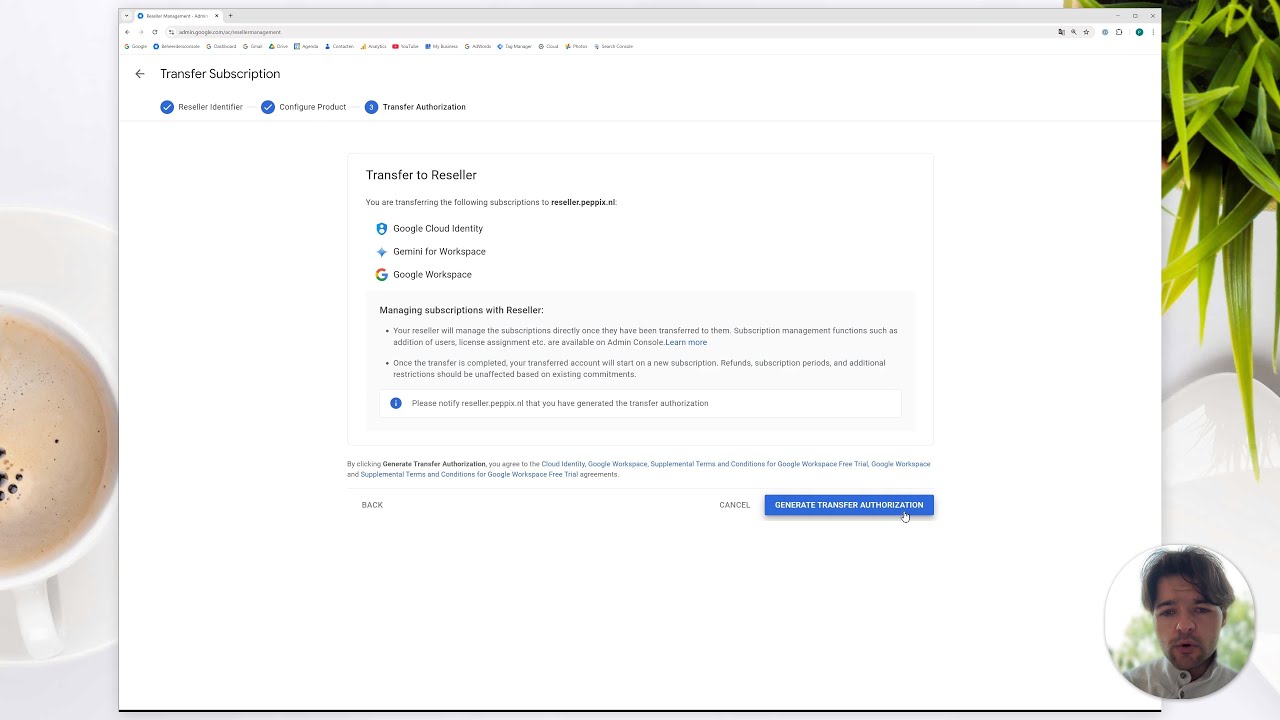This screenshot has height=720, width=1280.
Task: Open the YouTube bookmark
Action: pos(406,46)
